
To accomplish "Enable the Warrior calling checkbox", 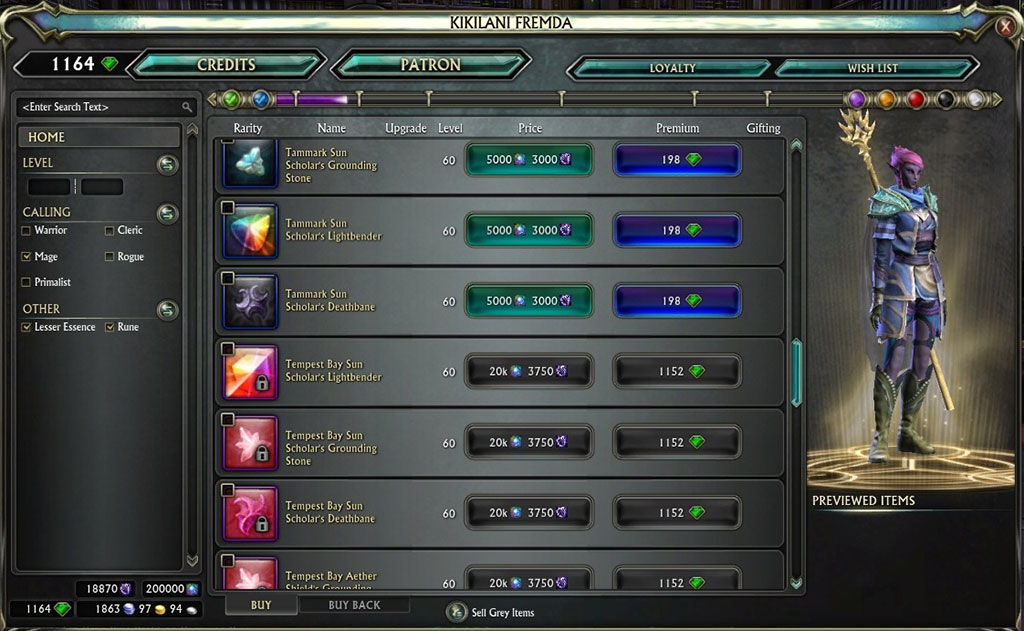I will 26,231.
